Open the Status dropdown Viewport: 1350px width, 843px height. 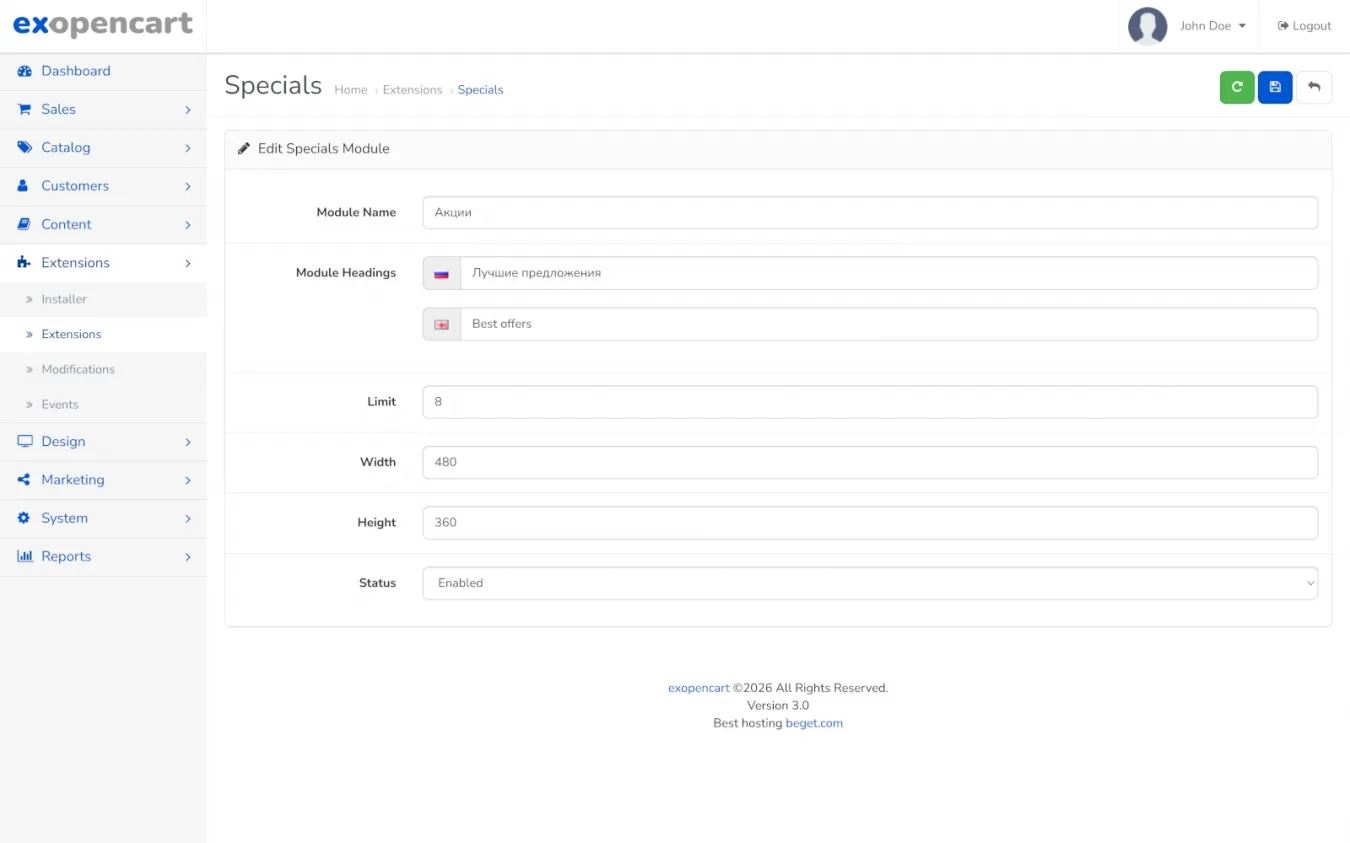coord(869,583)
